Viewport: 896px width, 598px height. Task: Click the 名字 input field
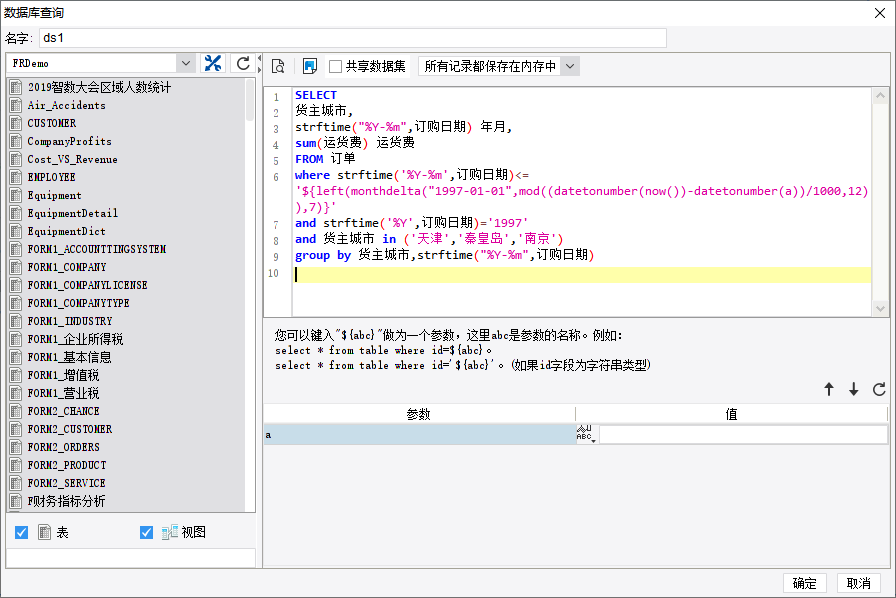coord(353,38)
